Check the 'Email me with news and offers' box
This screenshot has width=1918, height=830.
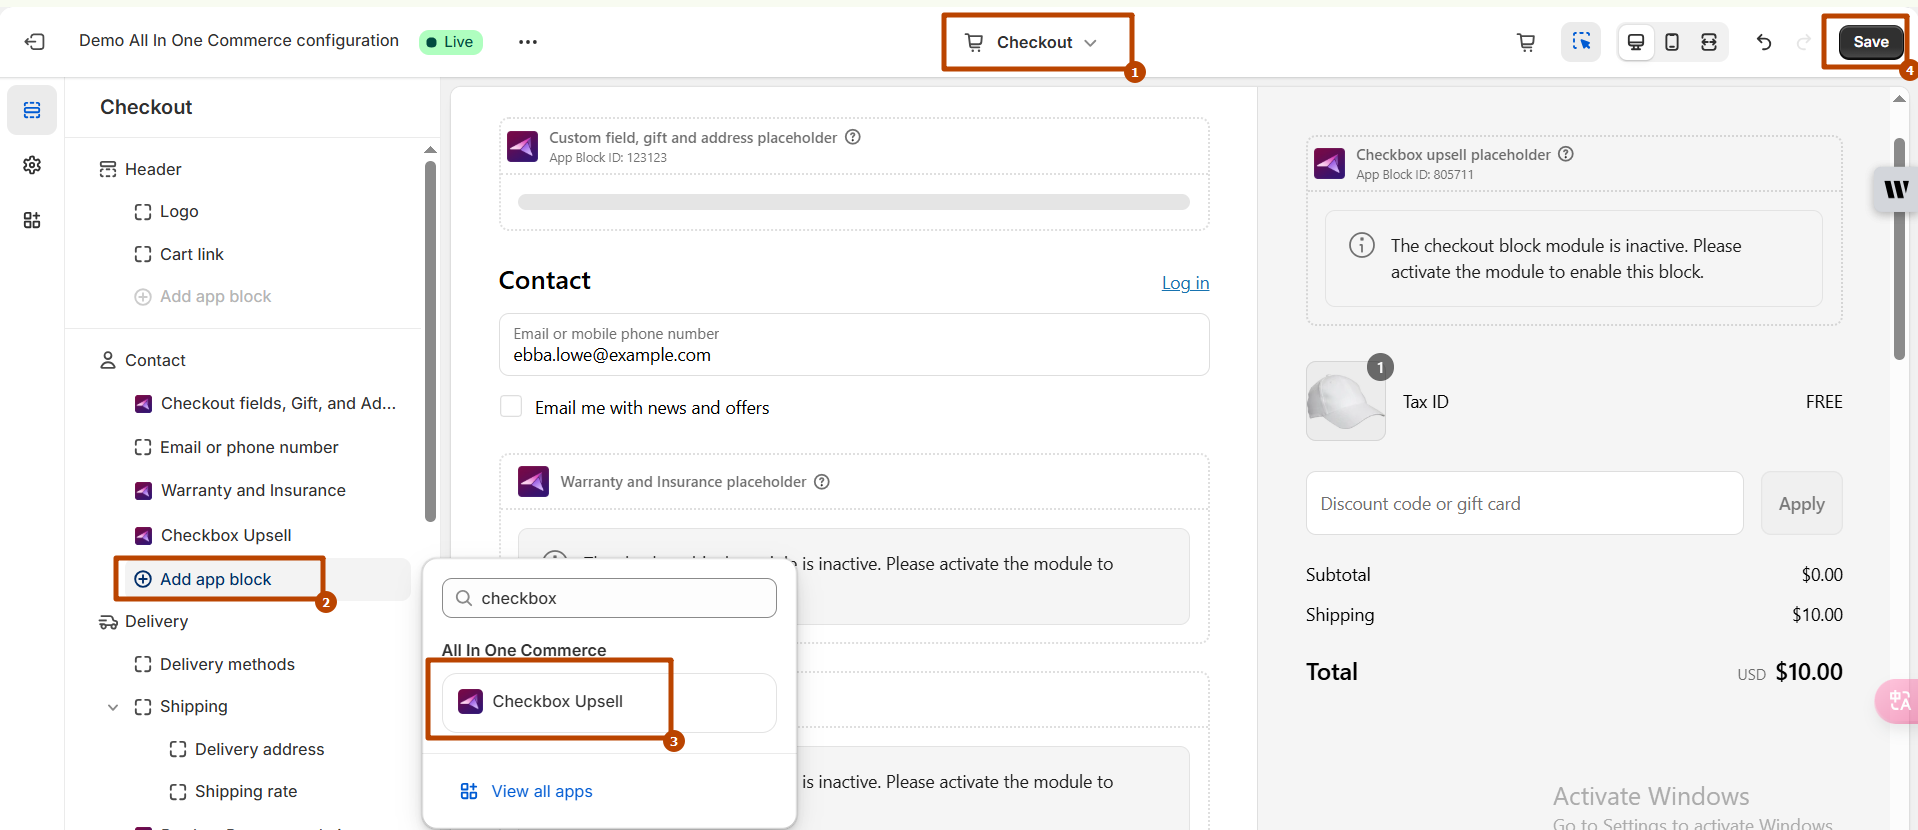click(511, 406)
